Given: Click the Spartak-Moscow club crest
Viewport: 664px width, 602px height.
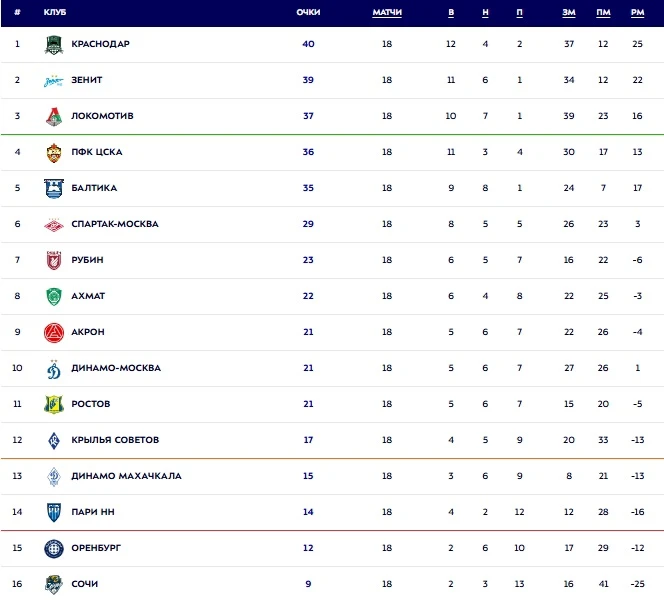Looking at the screenshot, I should point(53,224).
